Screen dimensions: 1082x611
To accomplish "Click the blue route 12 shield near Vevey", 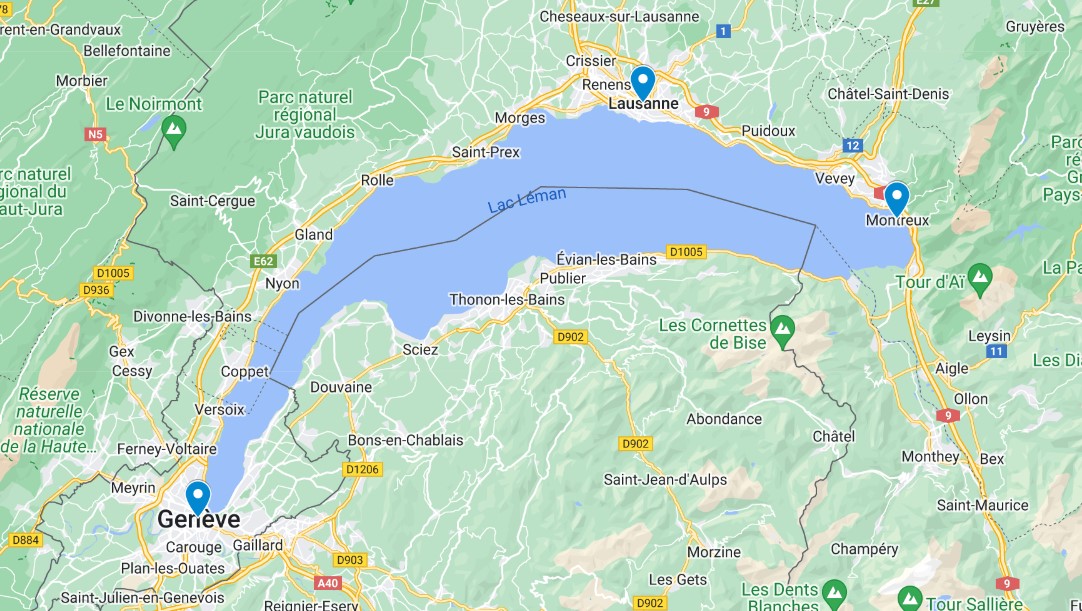I will tap(853, 146).
